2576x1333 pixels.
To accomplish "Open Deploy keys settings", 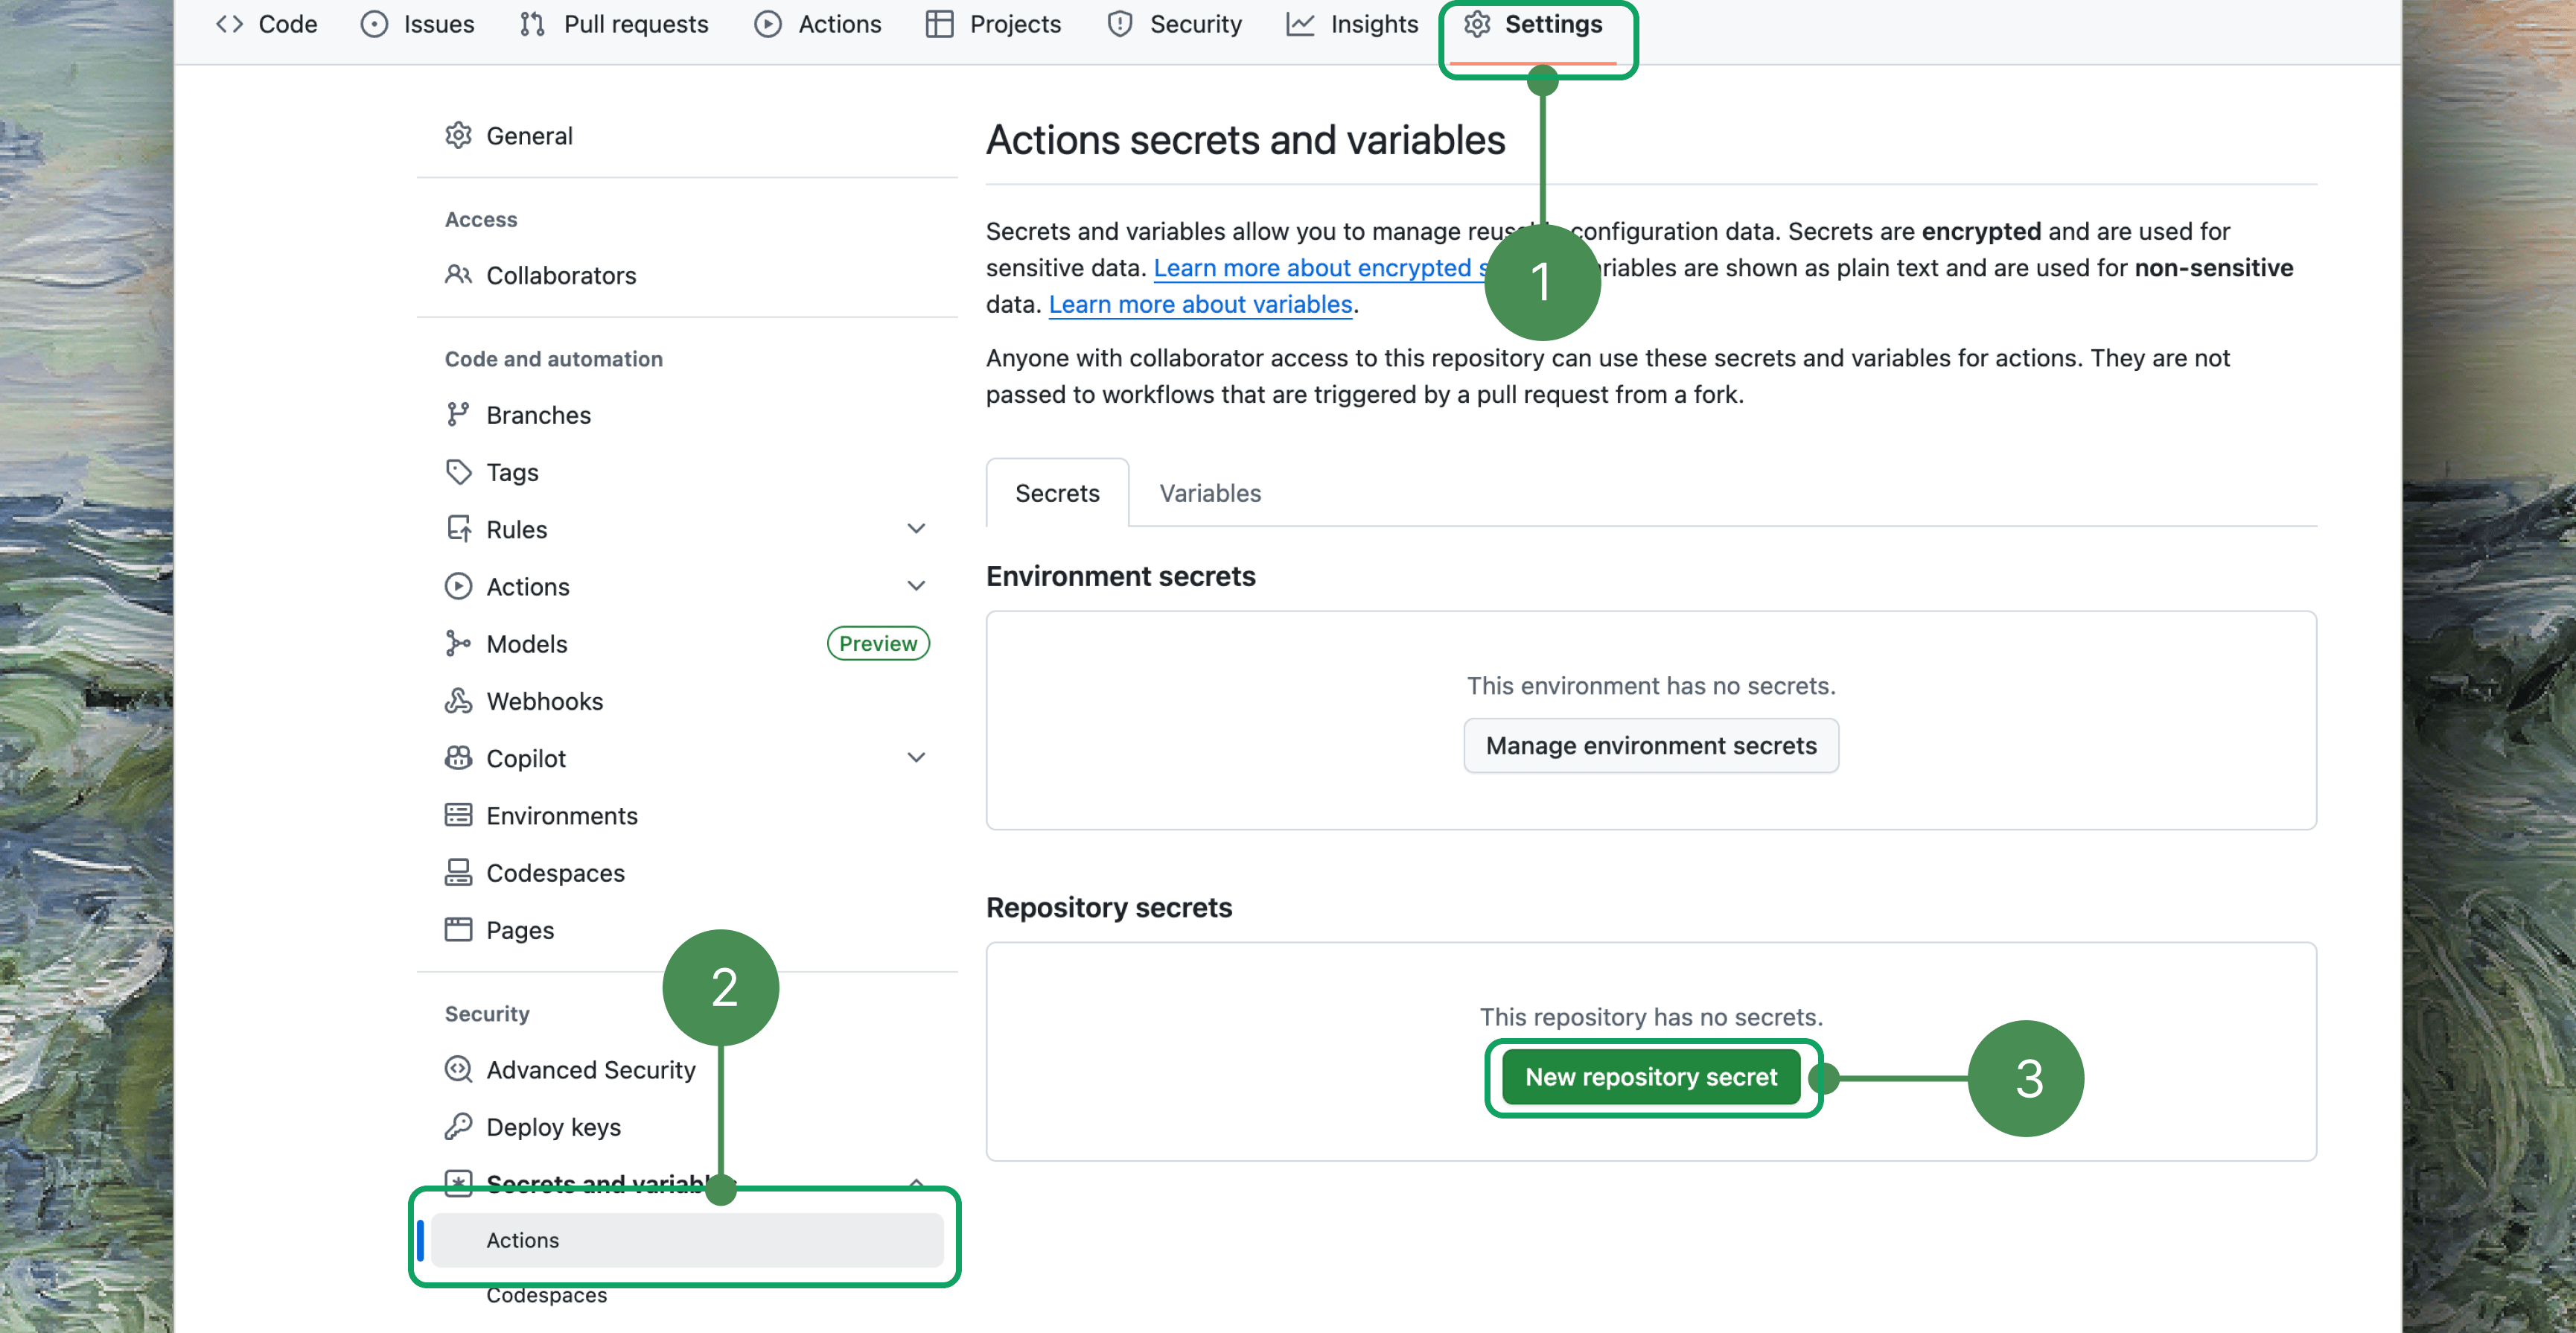I will tap(687, 1127).
